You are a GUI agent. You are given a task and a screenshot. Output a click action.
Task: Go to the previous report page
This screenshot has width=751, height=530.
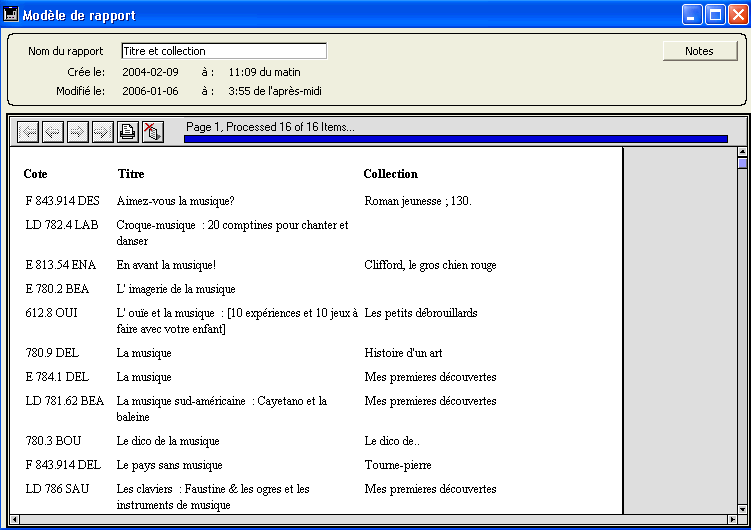[53, 132]
